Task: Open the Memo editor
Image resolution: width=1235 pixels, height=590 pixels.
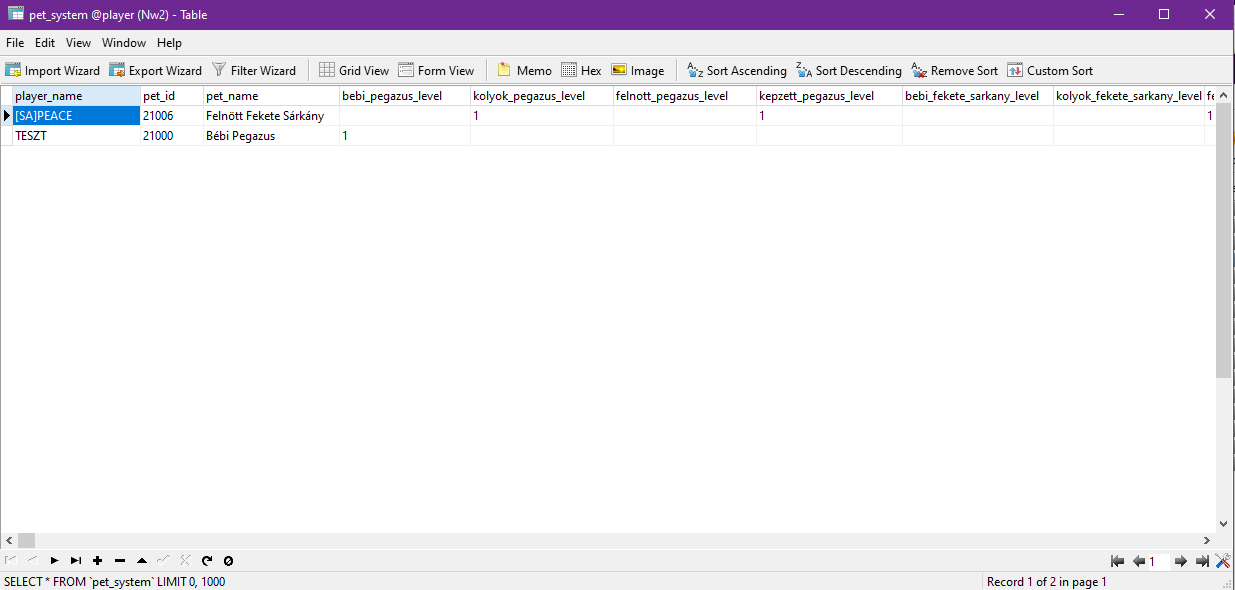Action: click(524, 70)
